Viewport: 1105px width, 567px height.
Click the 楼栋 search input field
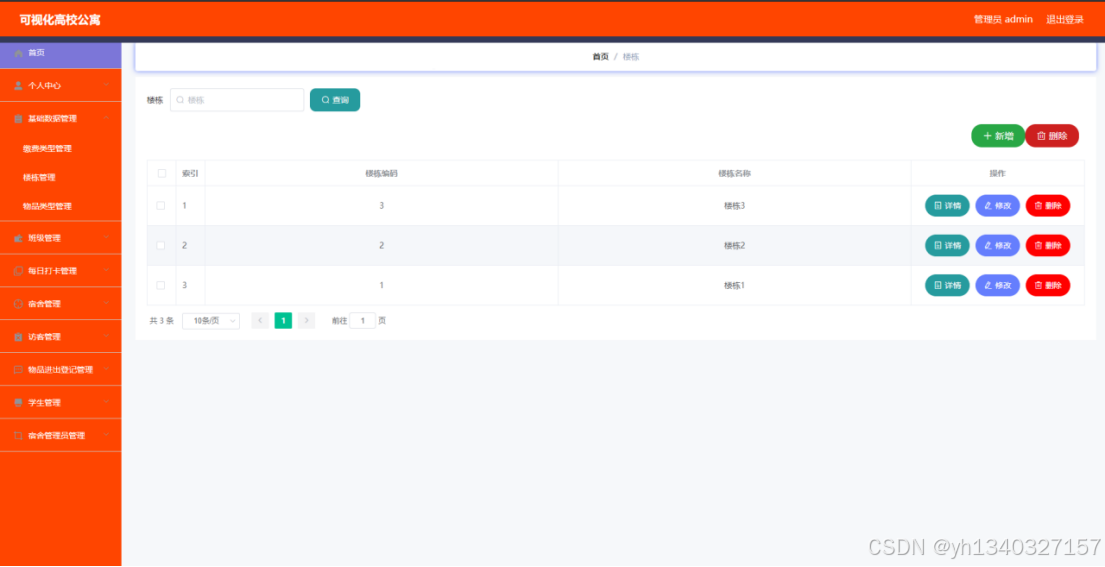237,100
